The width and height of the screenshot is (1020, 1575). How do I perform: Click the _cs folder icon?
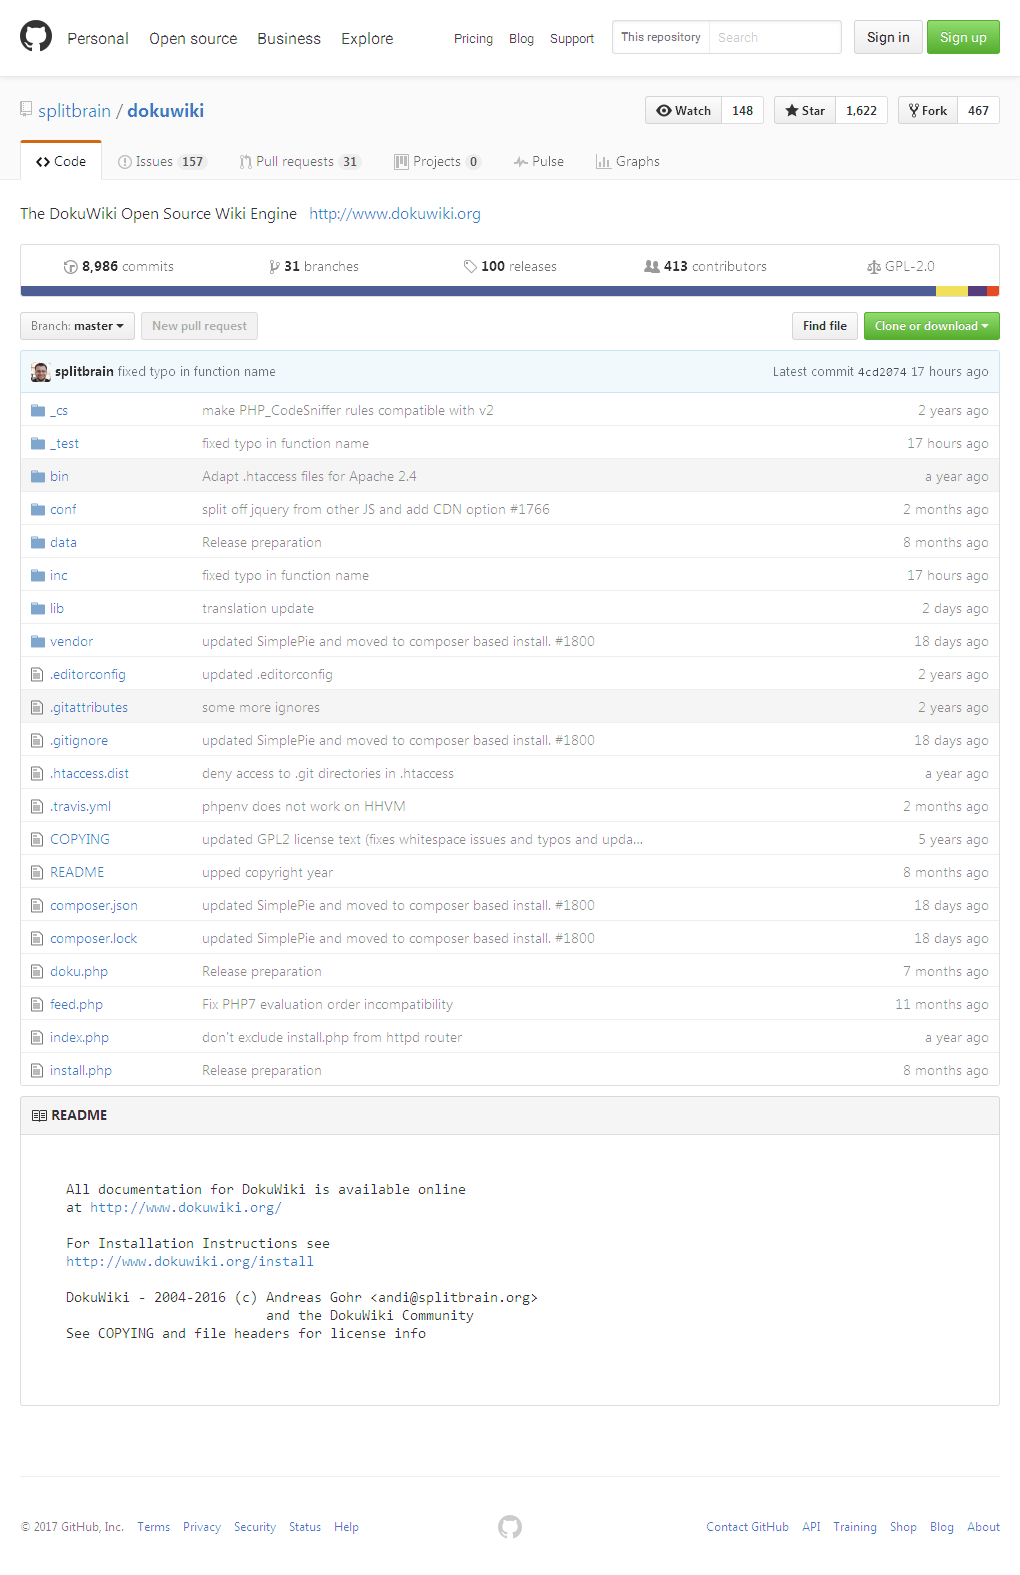(38, 410)
